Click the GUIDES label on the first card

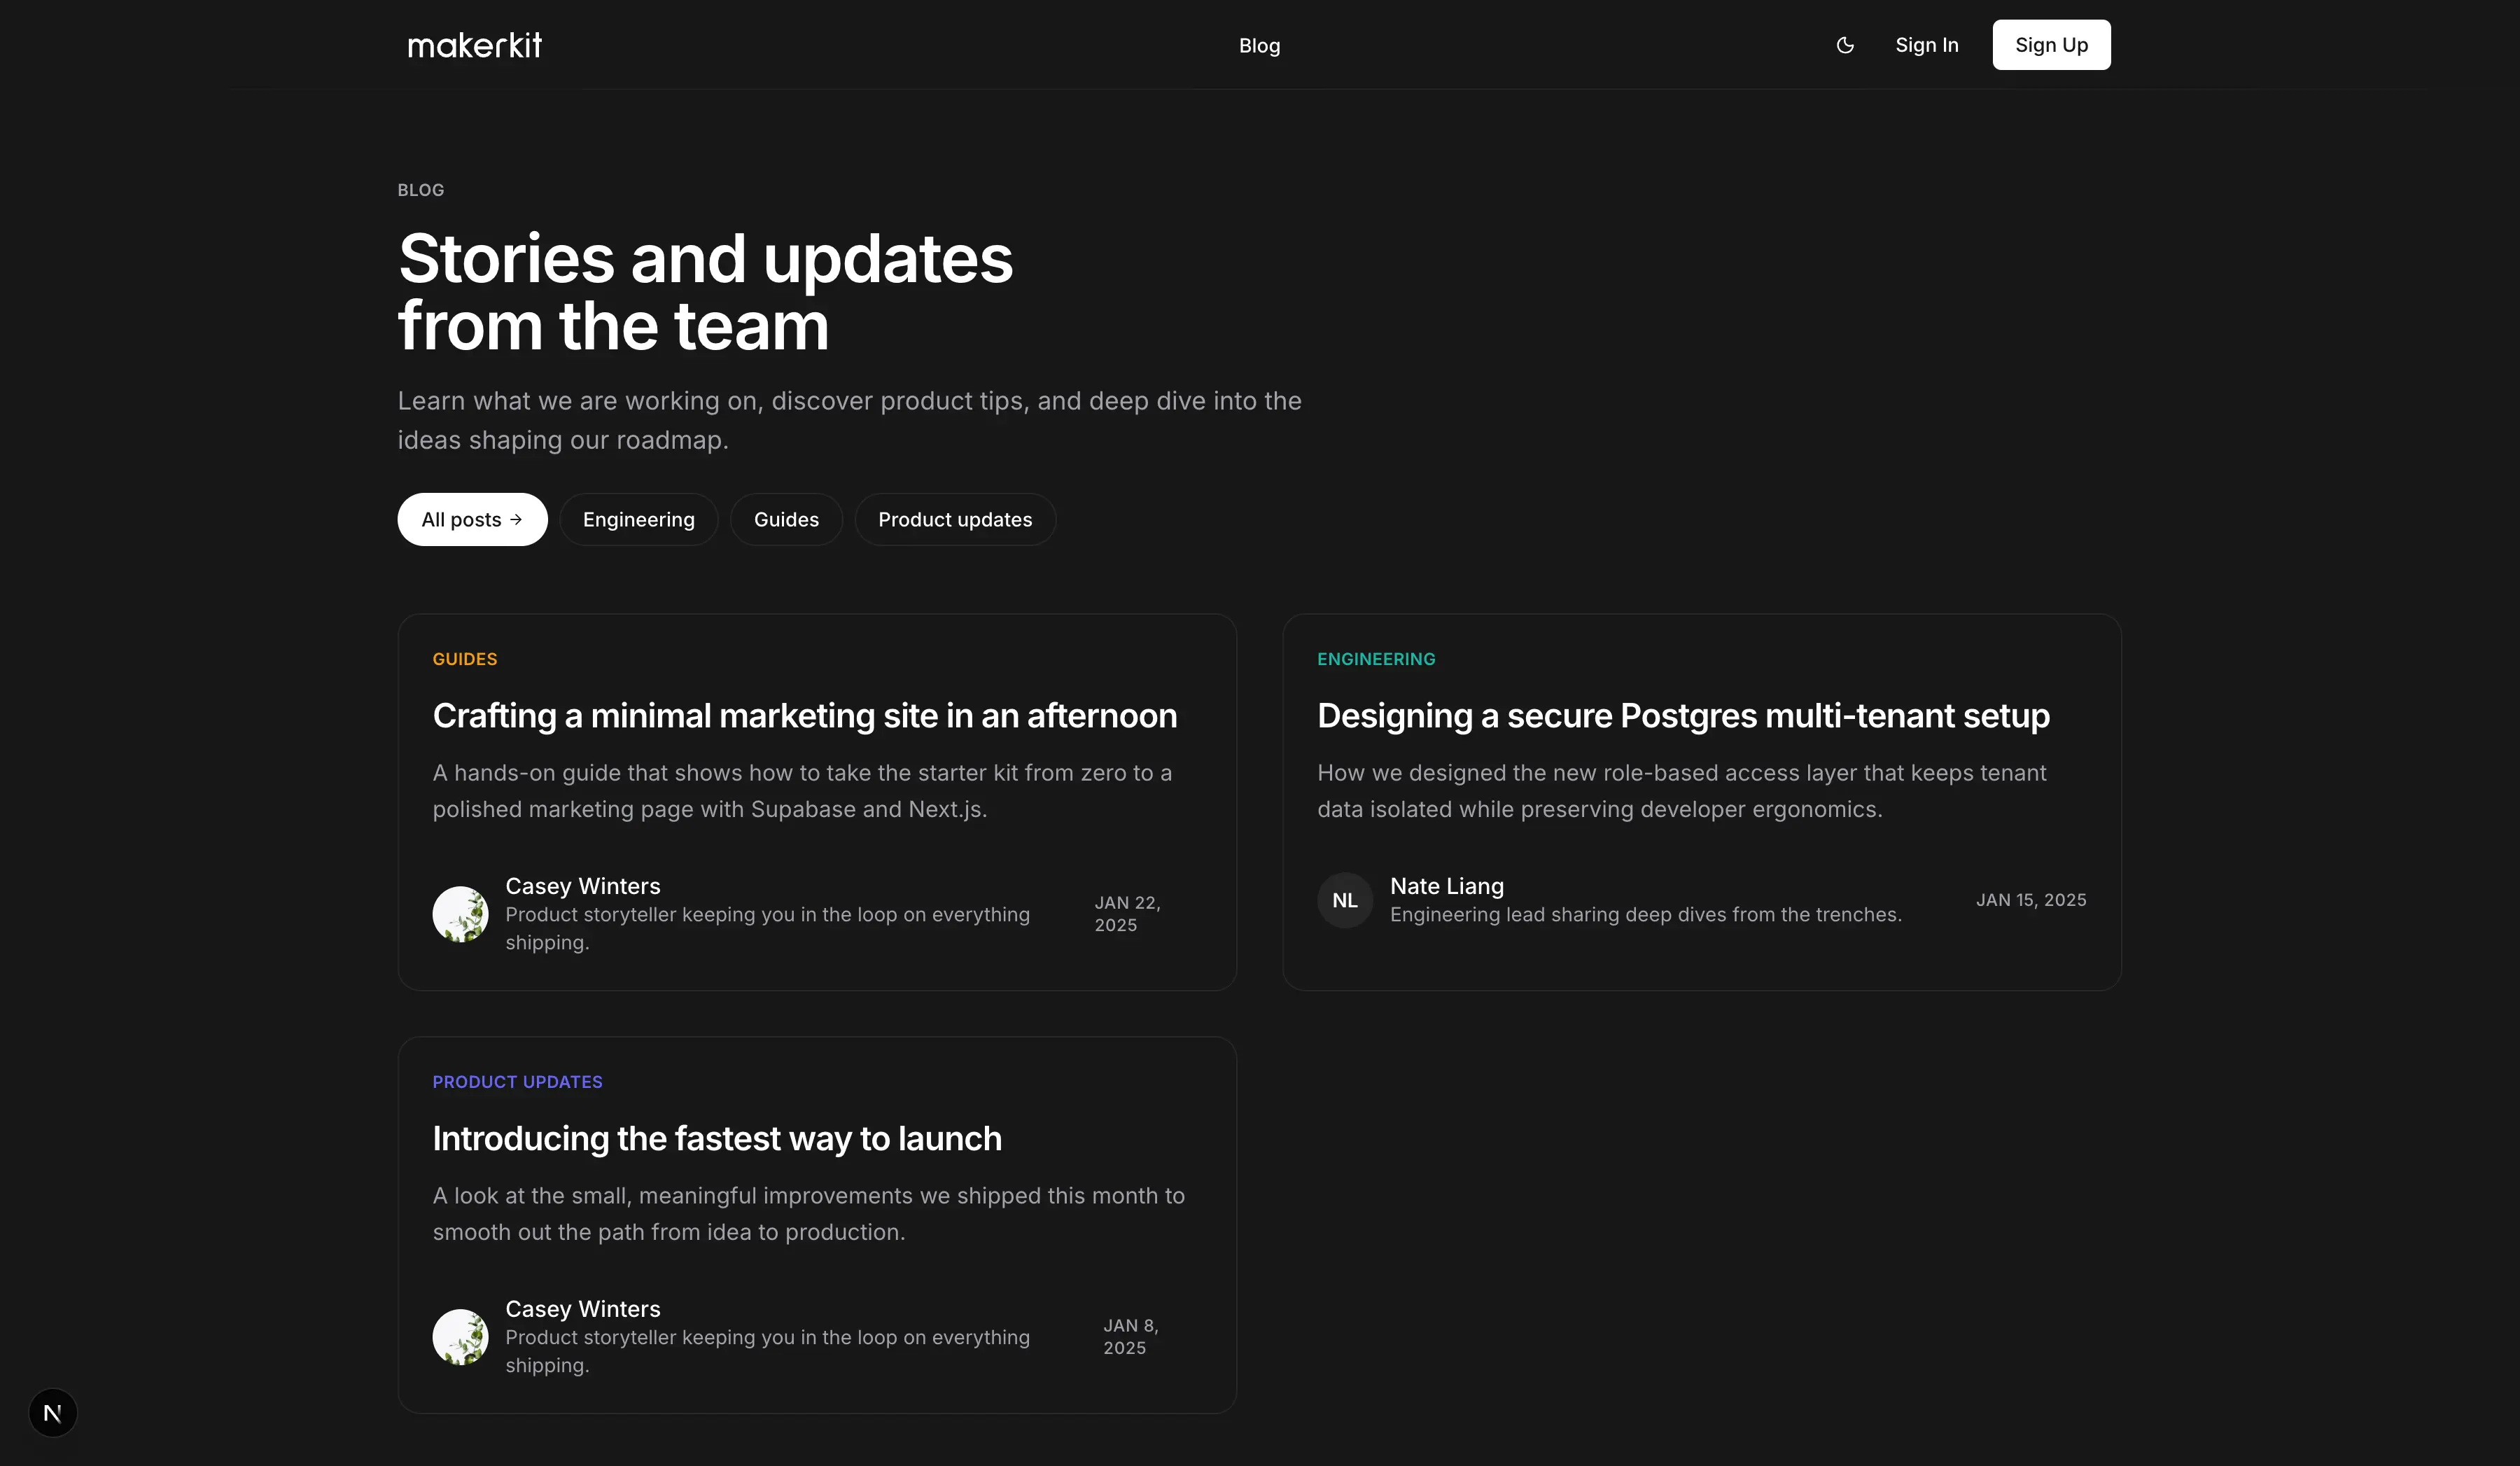(465, 659)
